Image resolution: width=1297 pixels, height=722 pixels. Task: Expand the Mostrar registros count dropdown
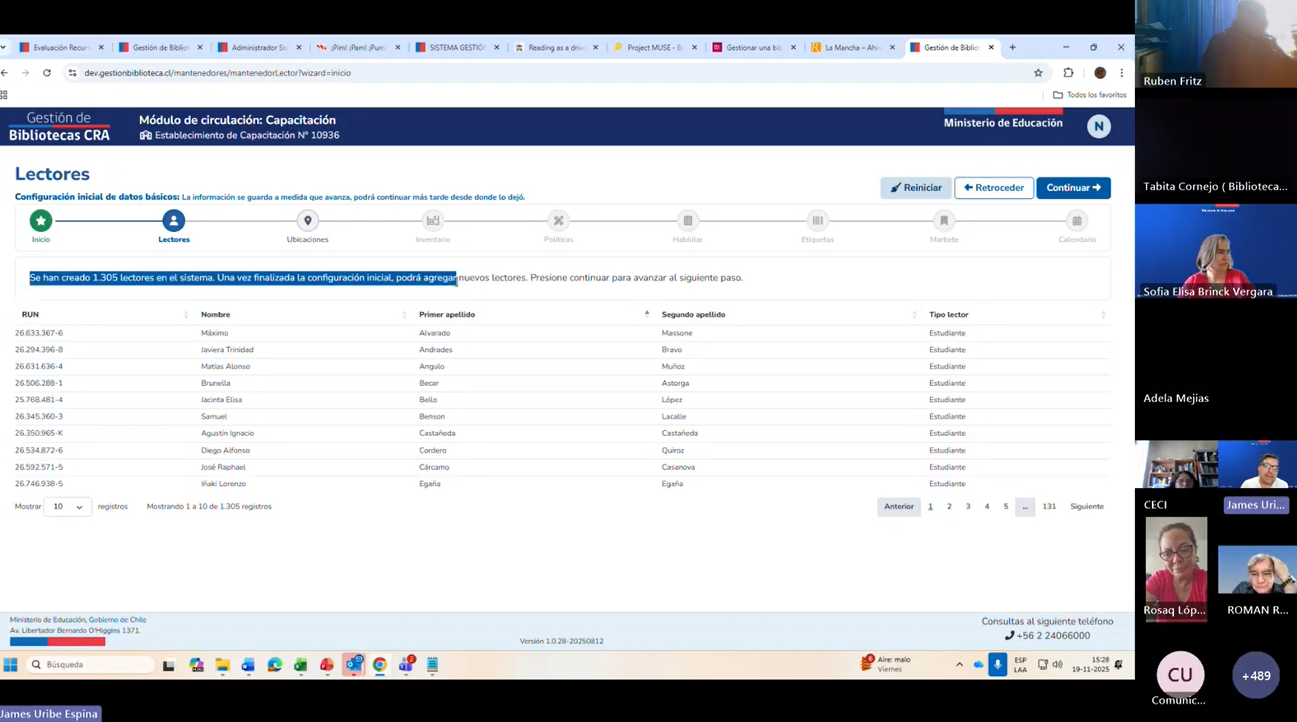[x=67, y=507]
